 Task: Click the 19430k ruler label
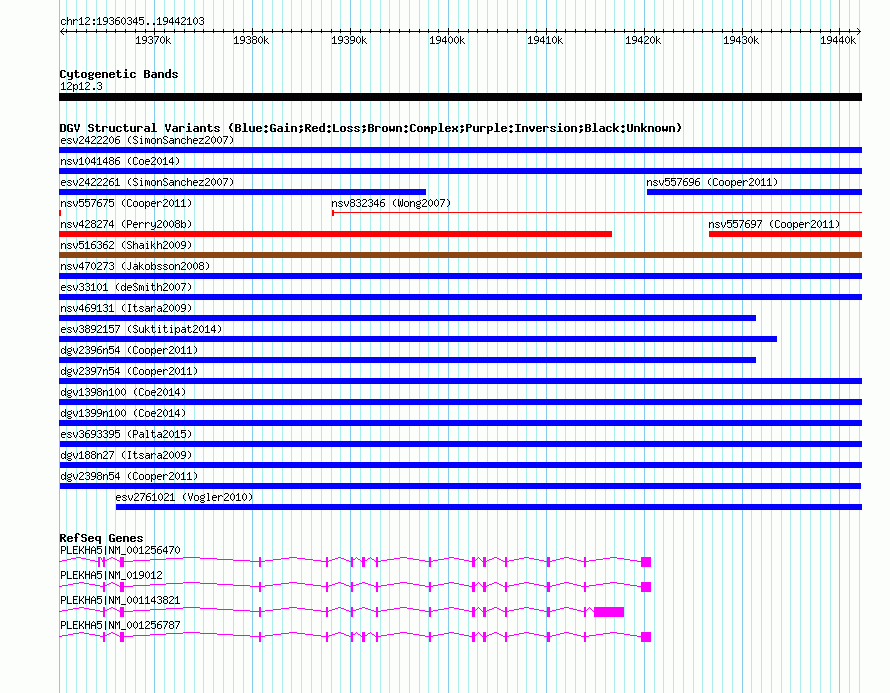[741, 40]
